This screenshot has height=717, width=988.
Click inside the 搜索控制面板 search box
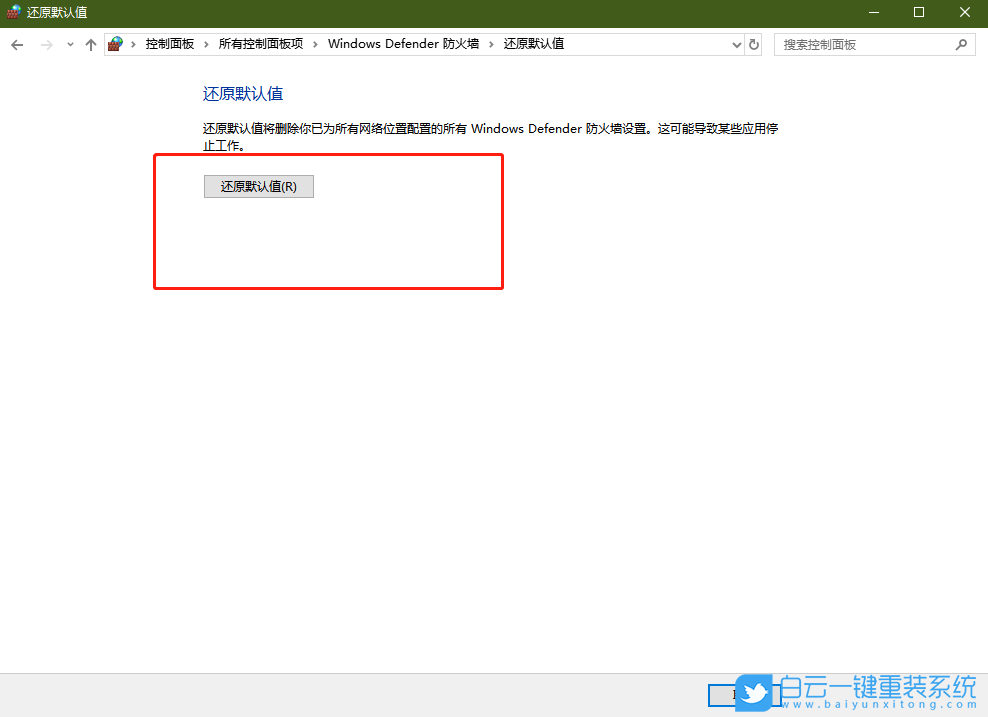click(860, 44)
